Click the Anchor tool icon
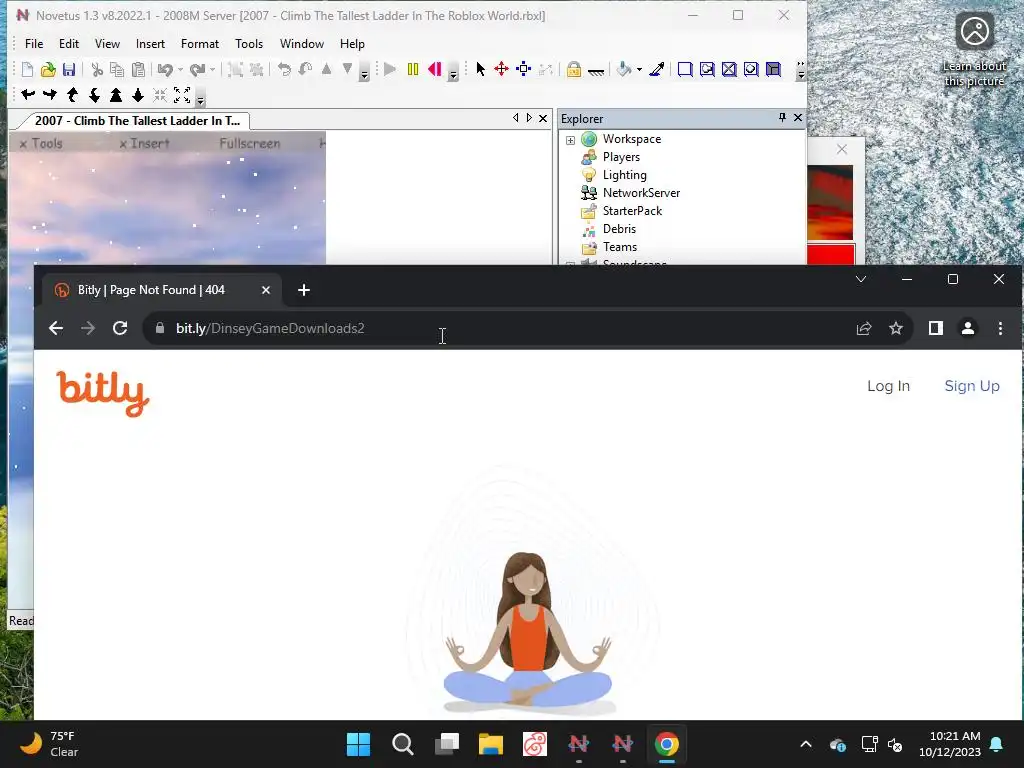This screenshot has width=1024, height=768. coord(596,71)
